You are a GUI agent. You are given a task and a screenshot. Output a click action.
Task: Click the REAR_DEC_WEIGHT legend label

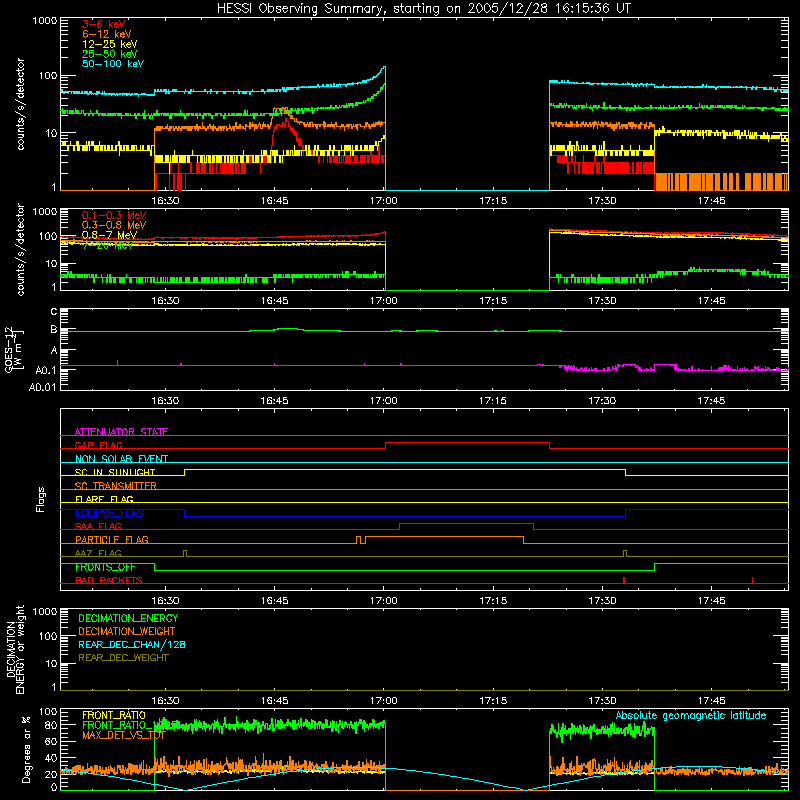click(123, 658)
